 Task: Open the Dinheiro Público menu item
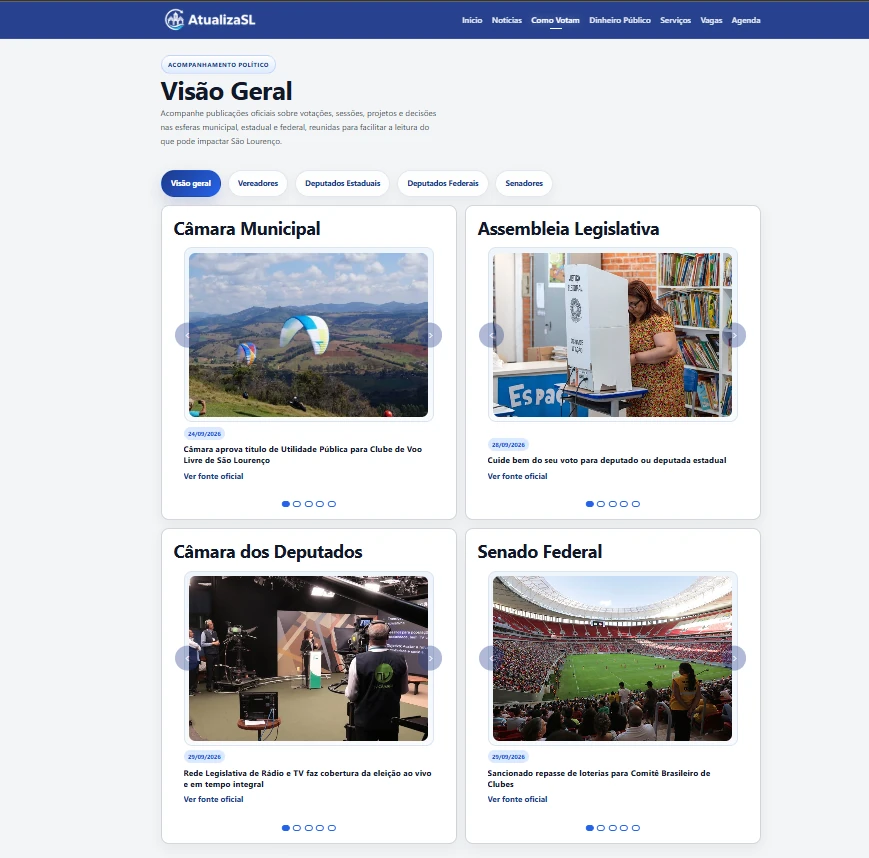click(620, 20)
